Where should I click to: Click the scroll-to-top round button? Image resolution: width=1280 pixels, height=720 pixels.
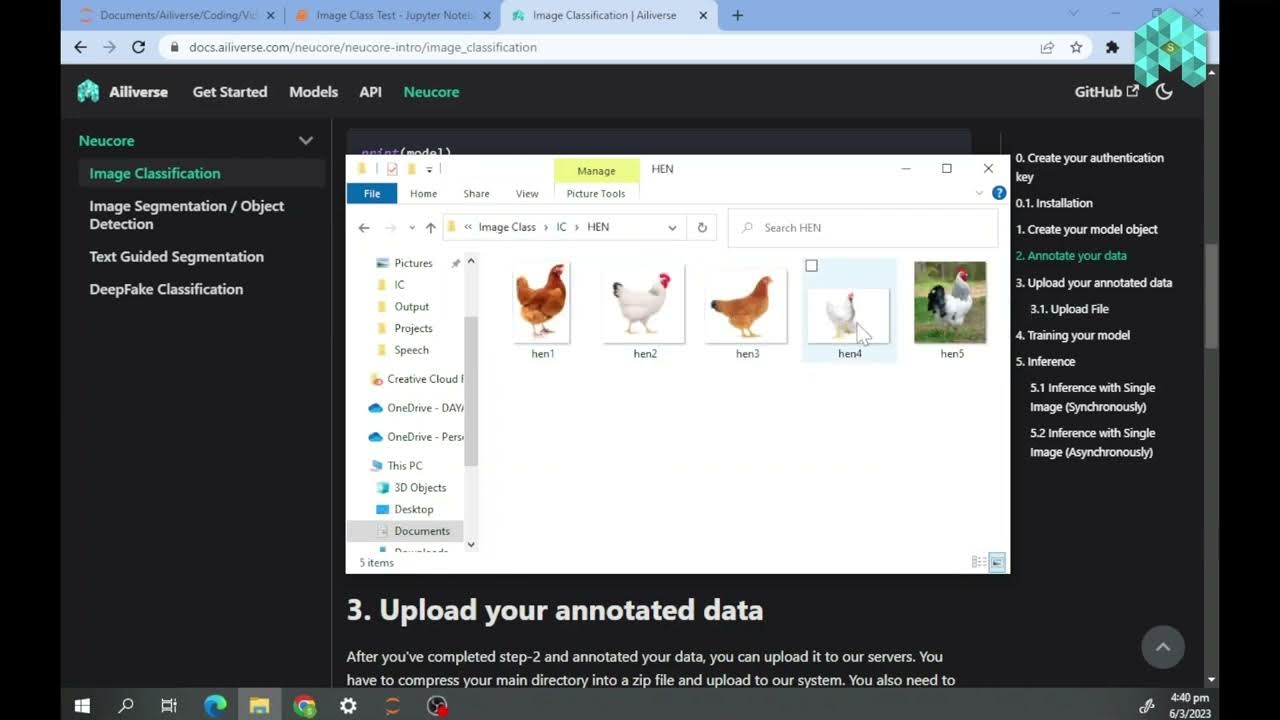pos(1163,647)
